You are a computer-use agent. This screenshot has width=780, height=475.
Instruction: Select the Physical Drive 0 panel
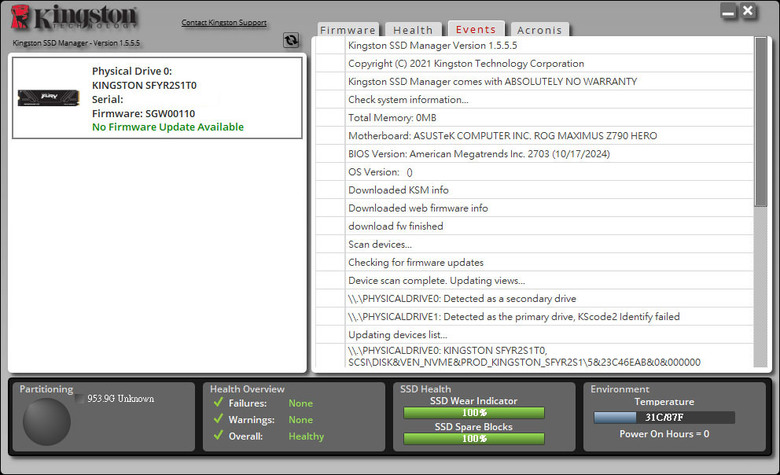coord(157,98)
